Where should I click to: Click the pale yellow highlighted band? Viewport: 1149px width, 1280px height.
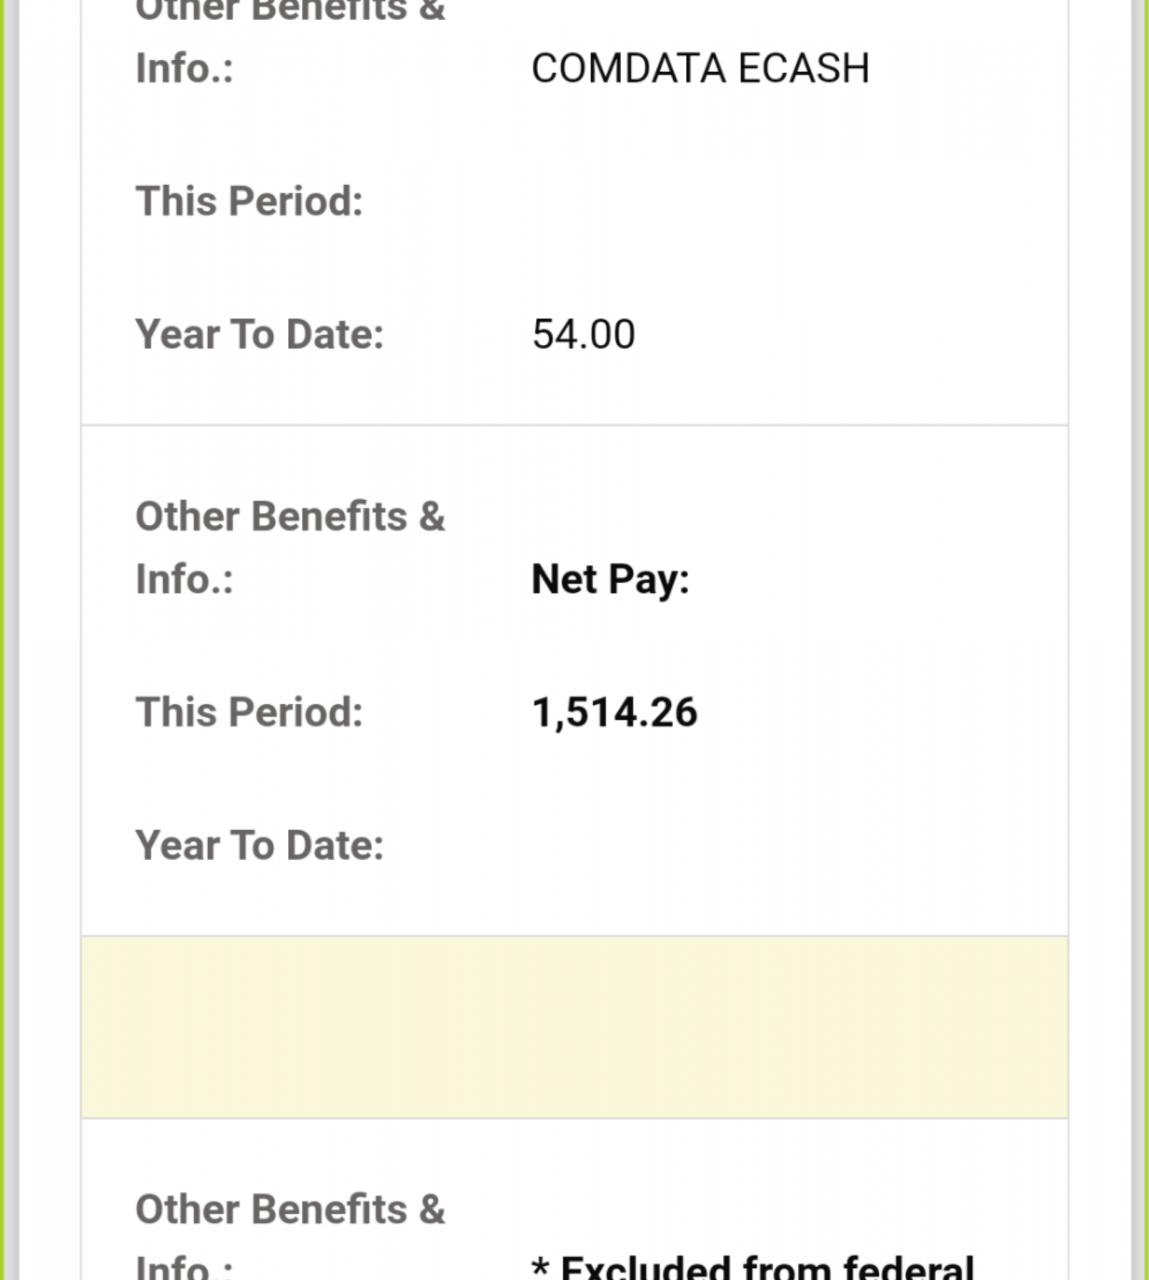tap(574, 1027)
